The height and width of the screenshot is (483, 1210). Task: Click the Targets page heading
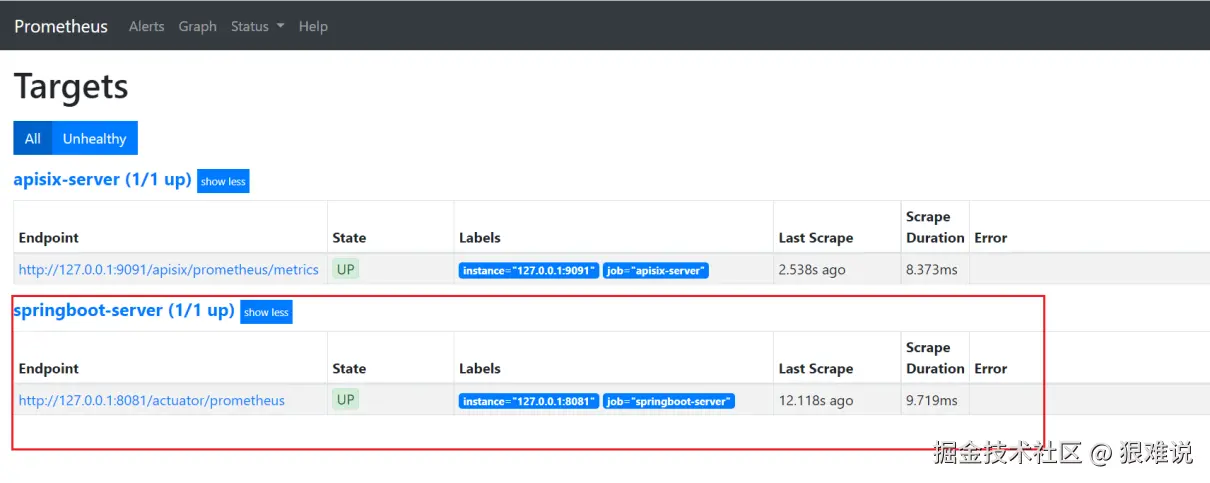71,87
